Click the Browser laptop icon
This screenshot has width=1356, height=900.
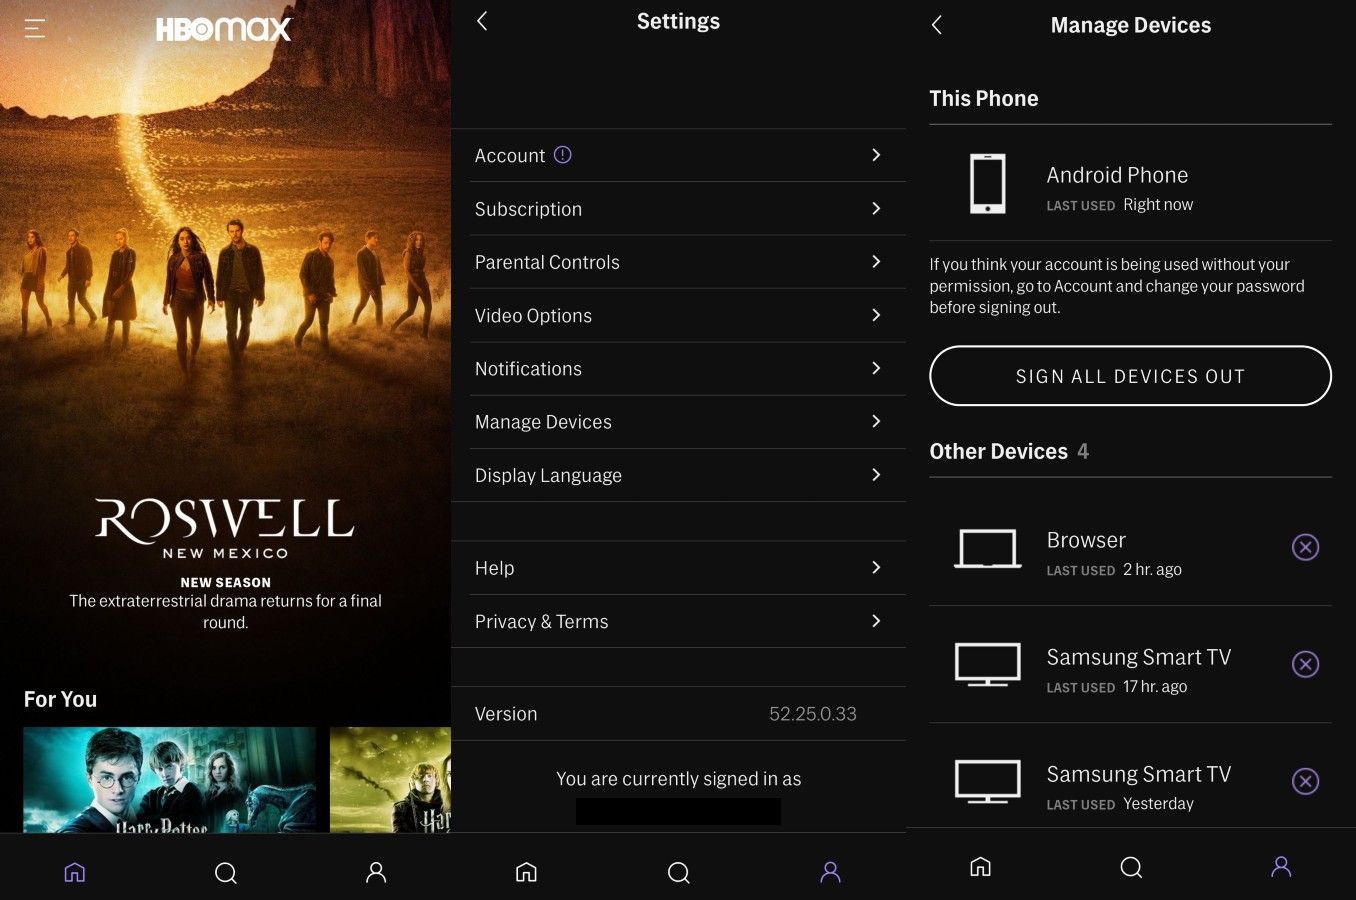click(988, 549)
